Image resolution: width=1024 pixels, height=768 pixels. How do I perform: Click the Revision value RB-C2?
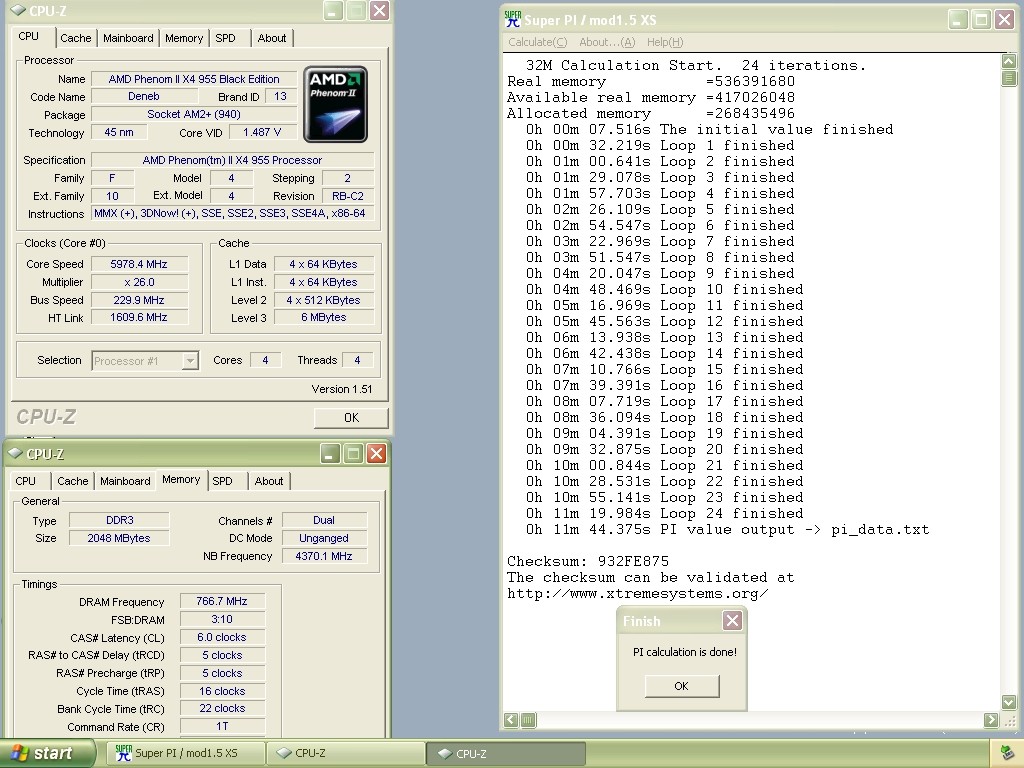347,196
